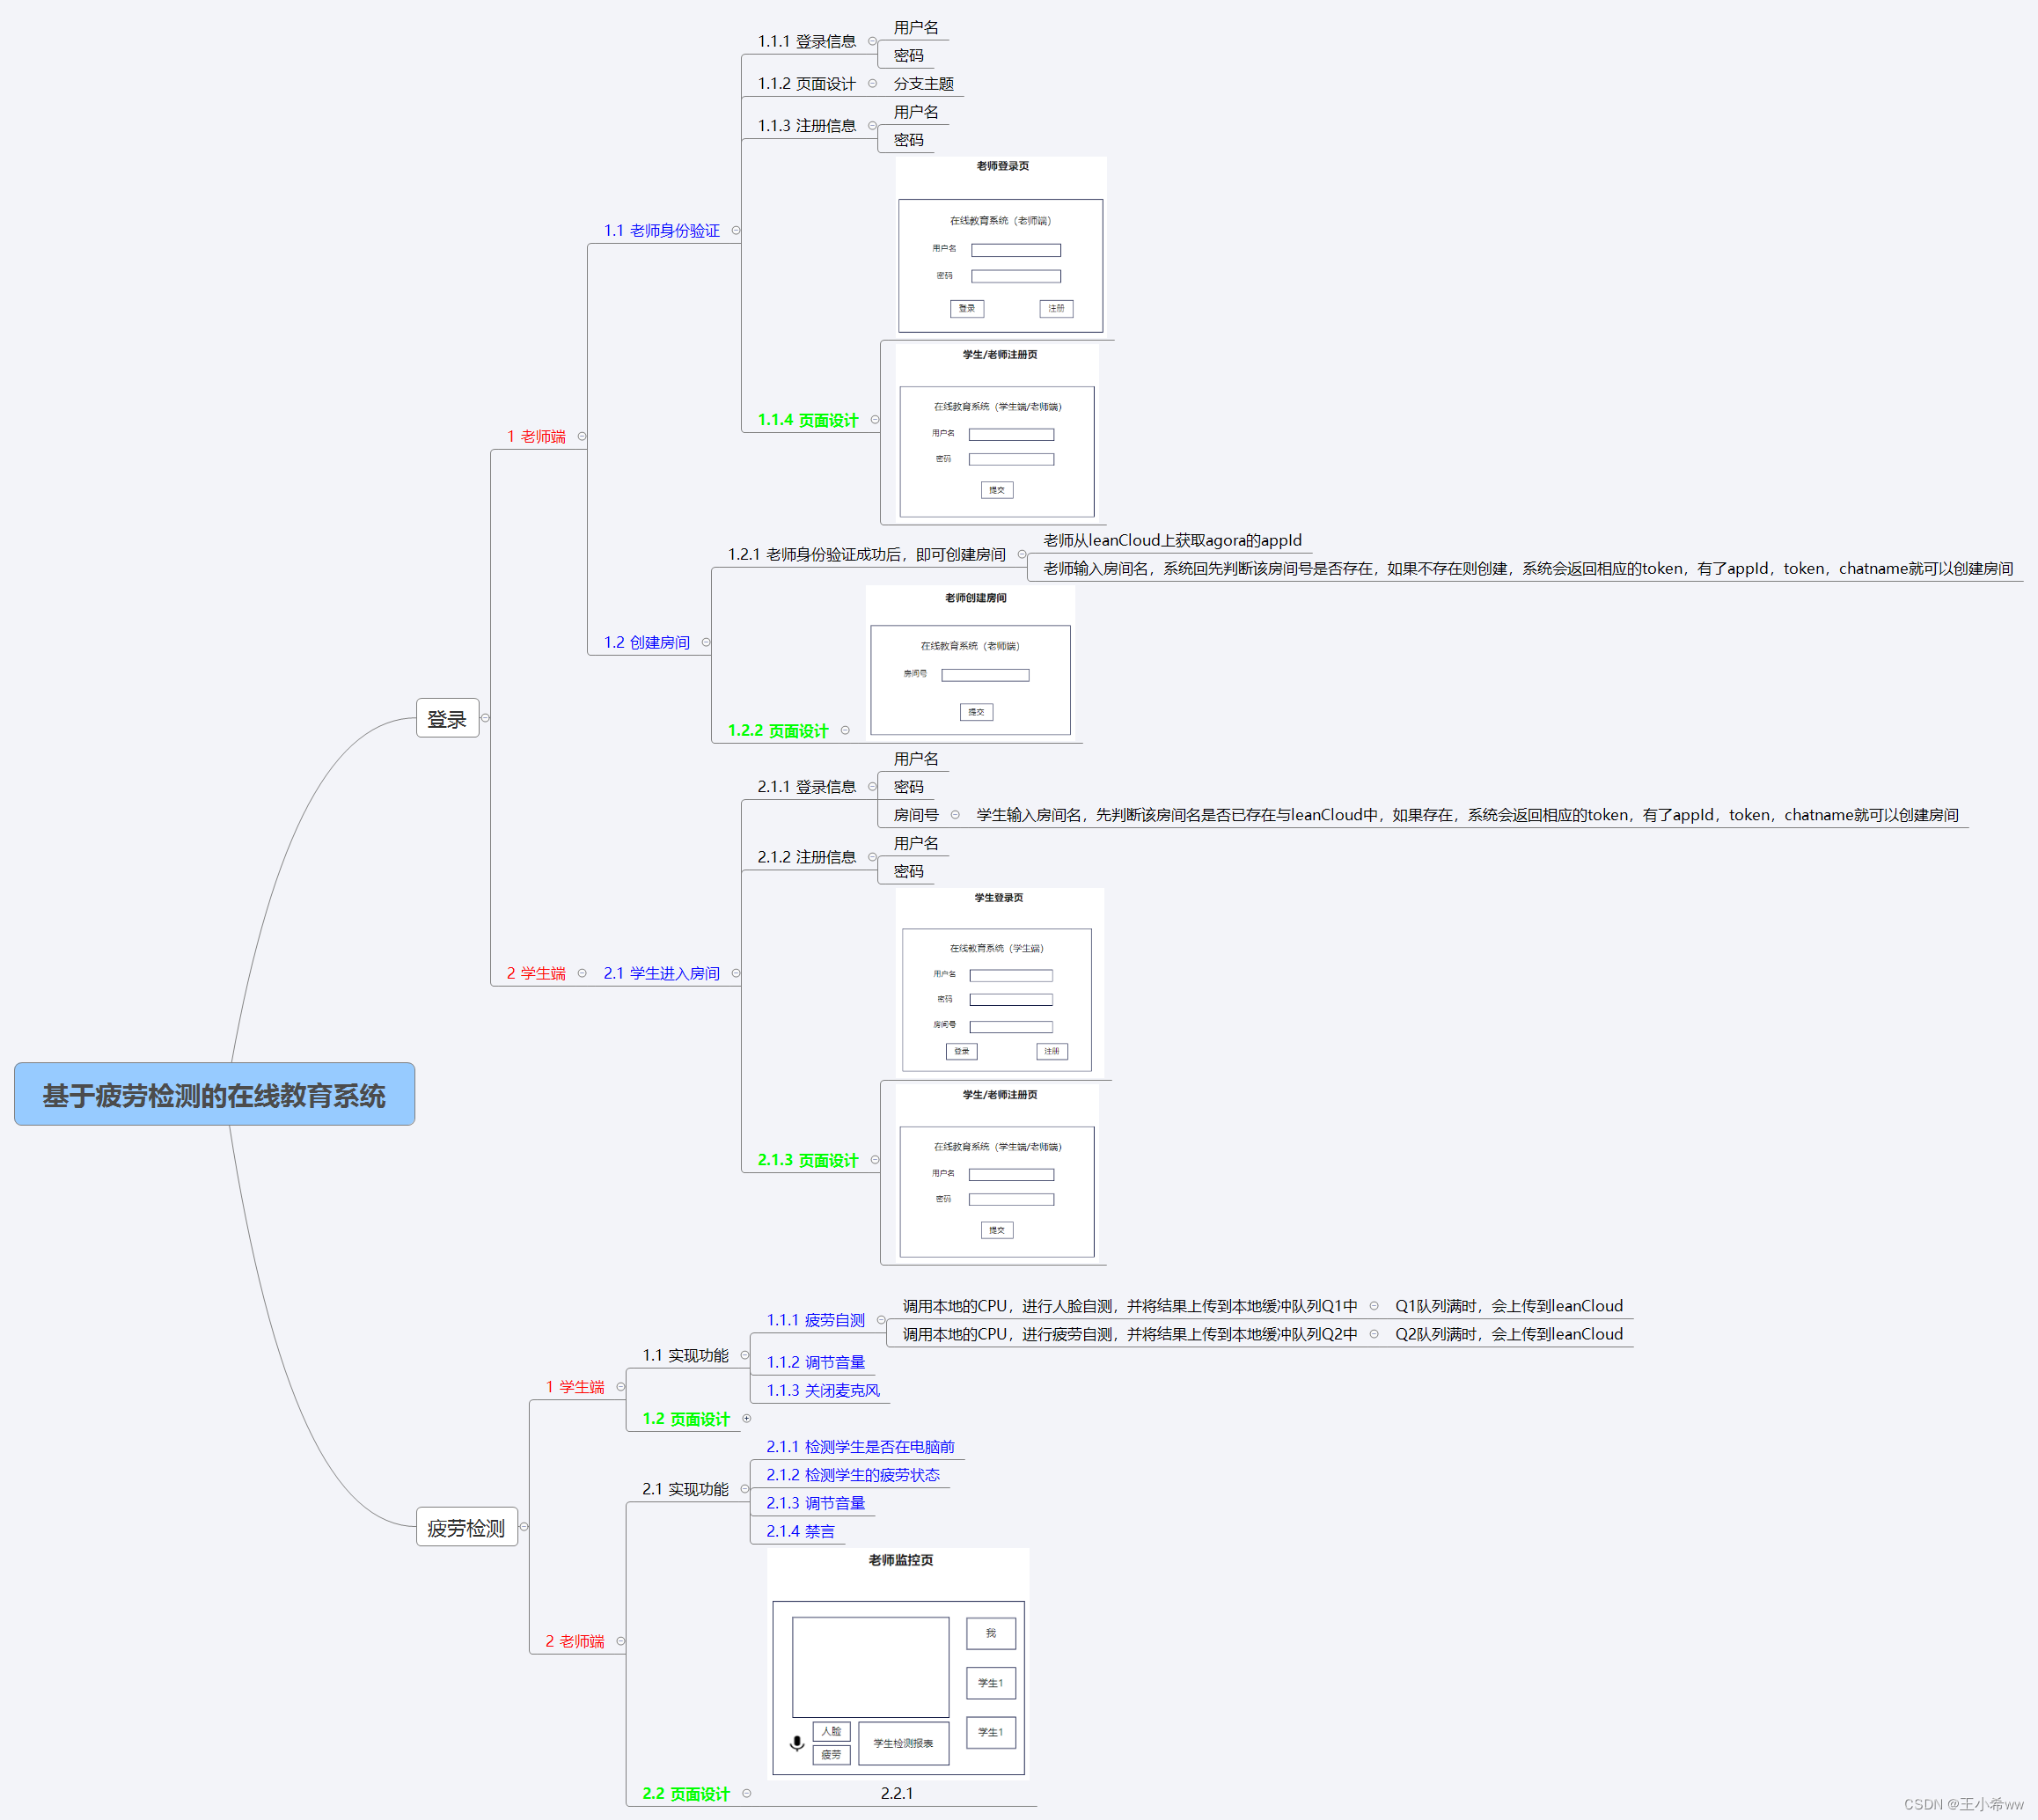Select the 1.1 实现功能 node

686,1355
